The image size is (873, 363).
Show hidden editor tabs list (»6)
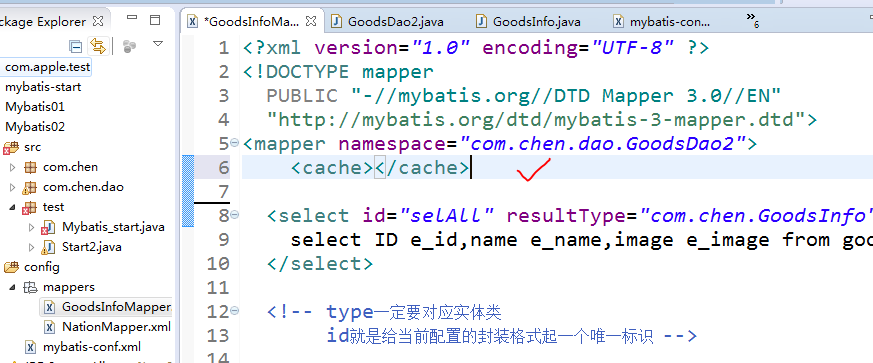pos(753,21)
